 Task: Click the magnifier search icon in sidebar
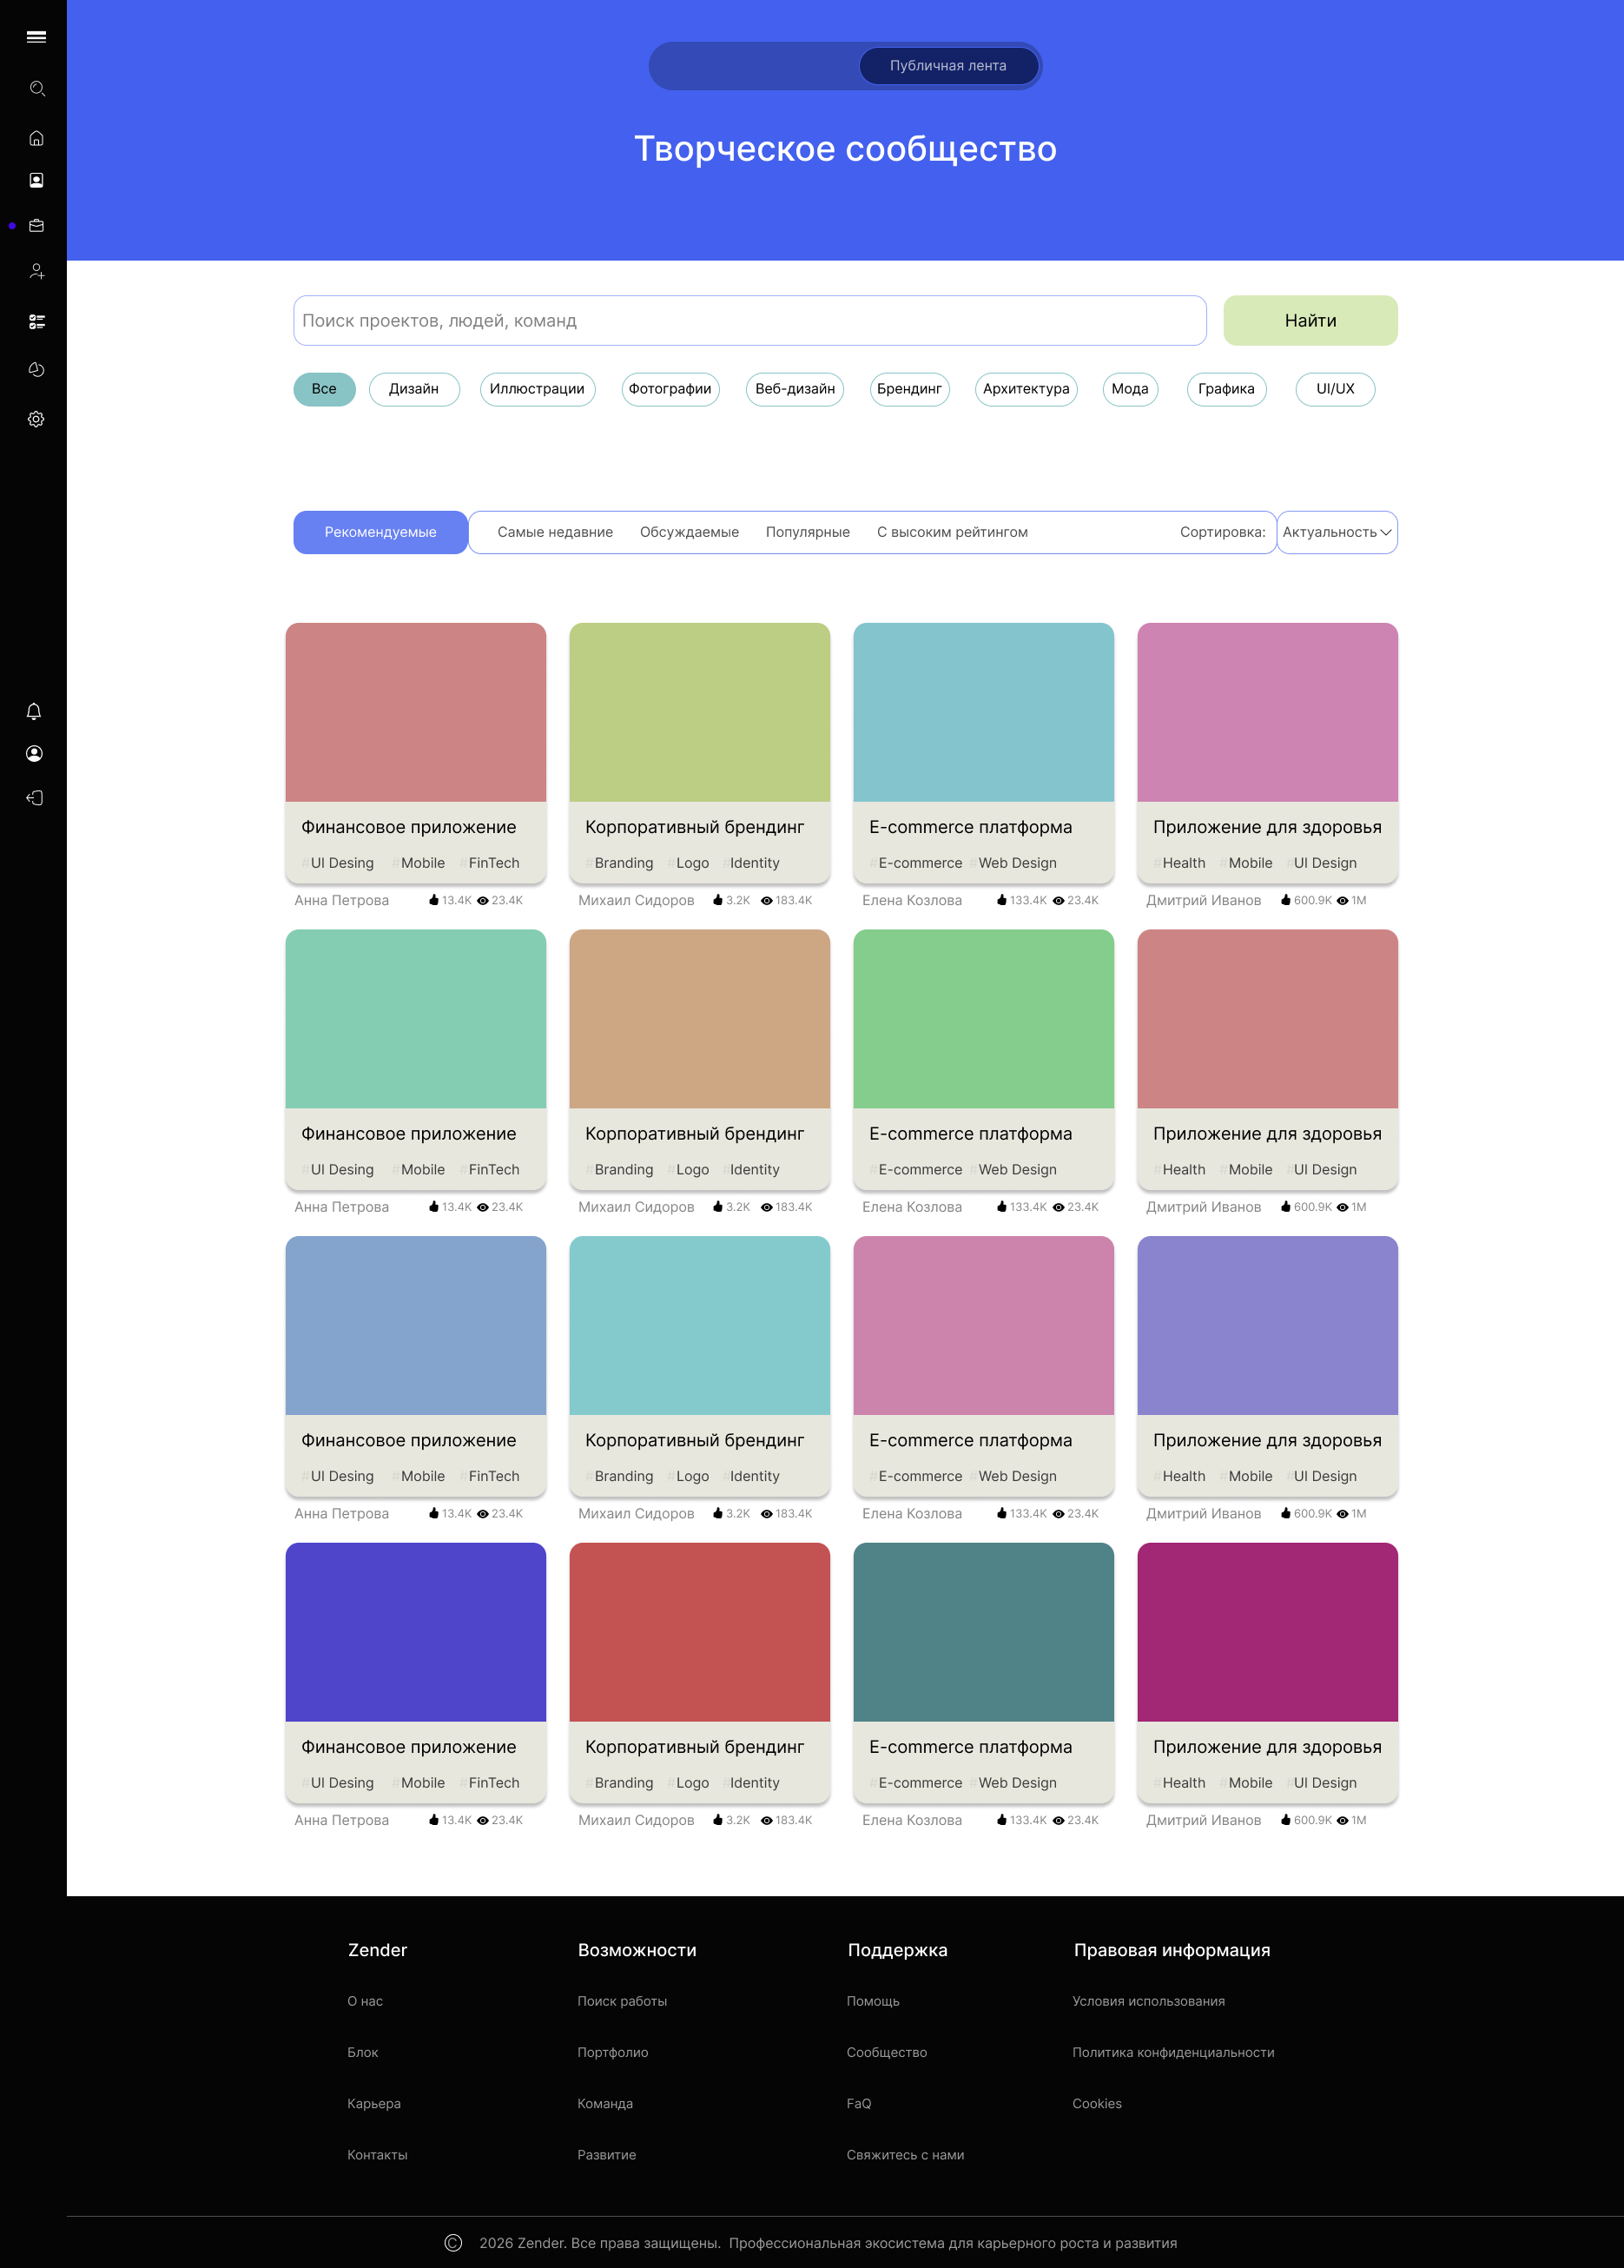(x=37, y=89)
